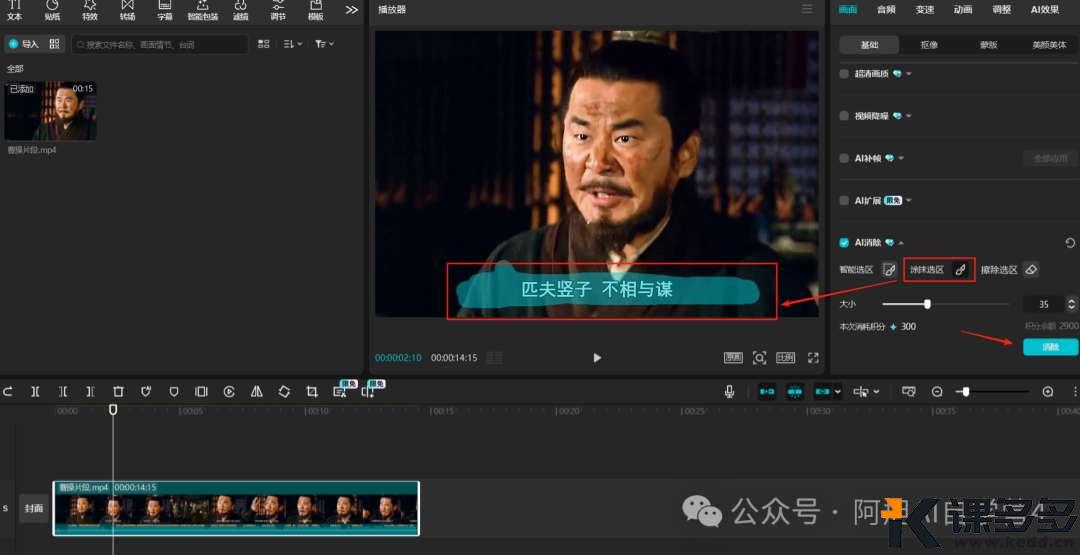The height and width of the screenshot is (555, 1080).
Task: Open the 文本 (Text) panel
Action: pos(14,10)
